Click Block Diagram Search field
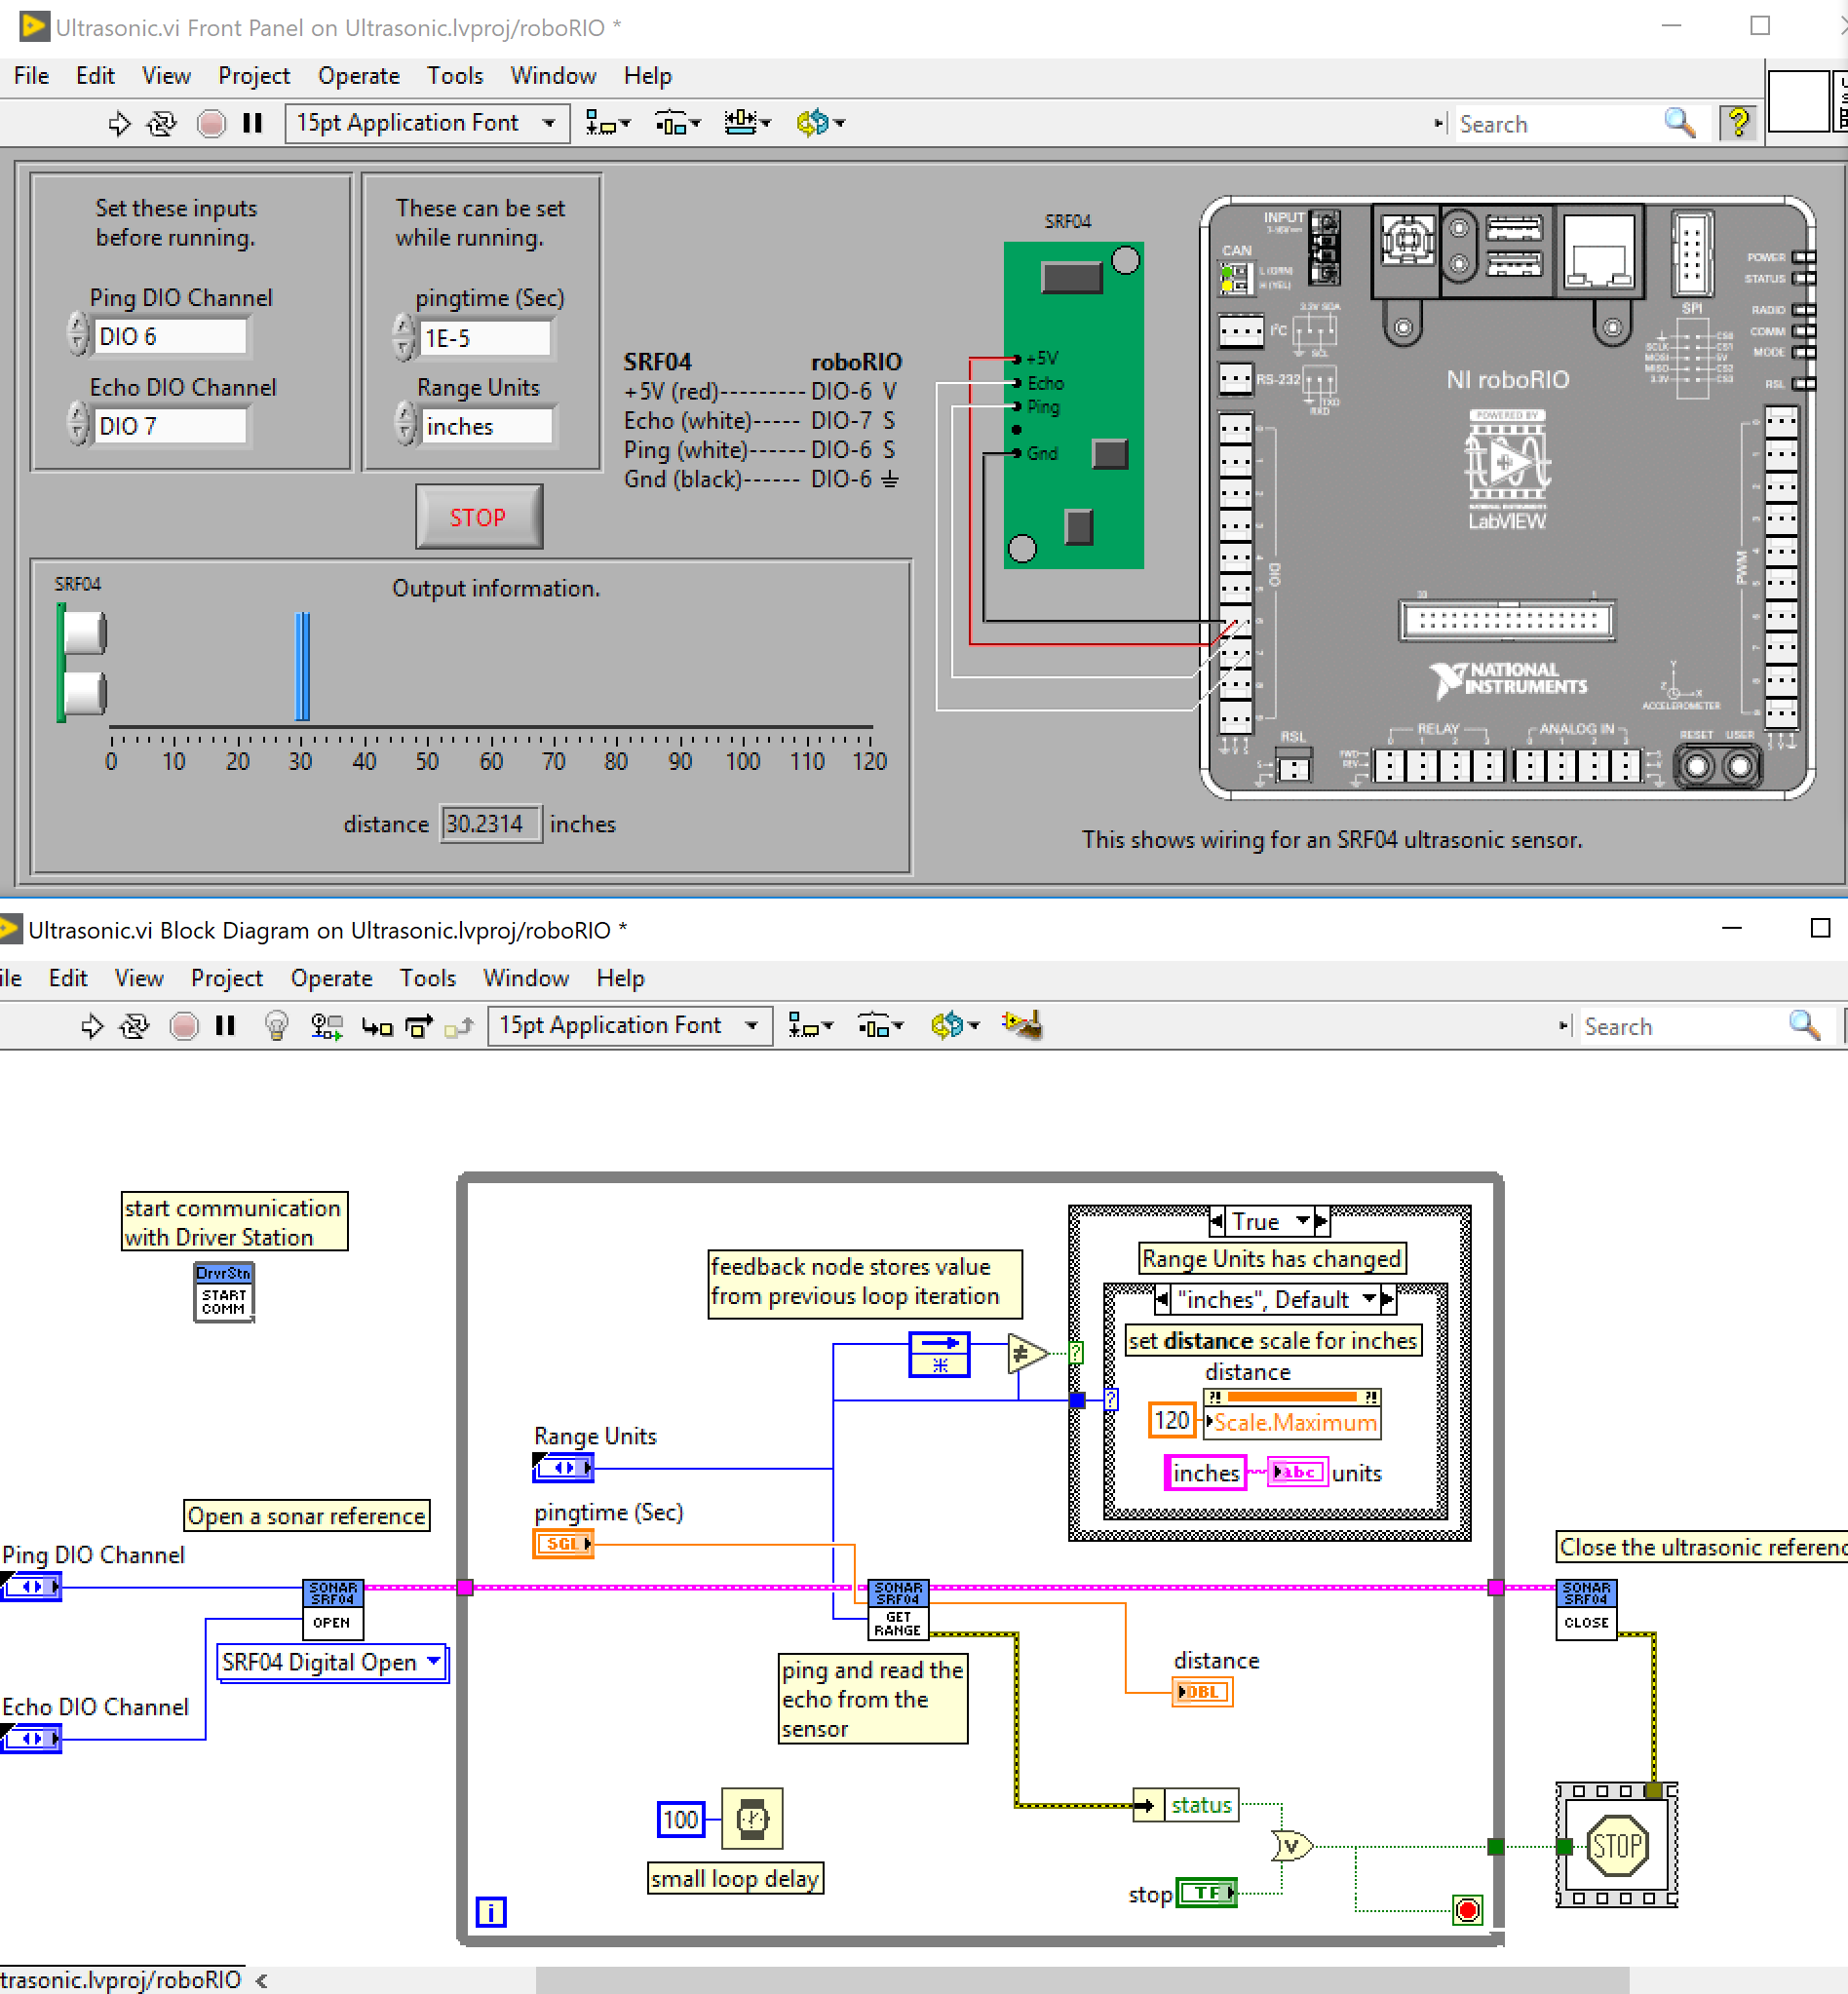This screenshot has width=1848, height=1994. coord(1682,1027)
